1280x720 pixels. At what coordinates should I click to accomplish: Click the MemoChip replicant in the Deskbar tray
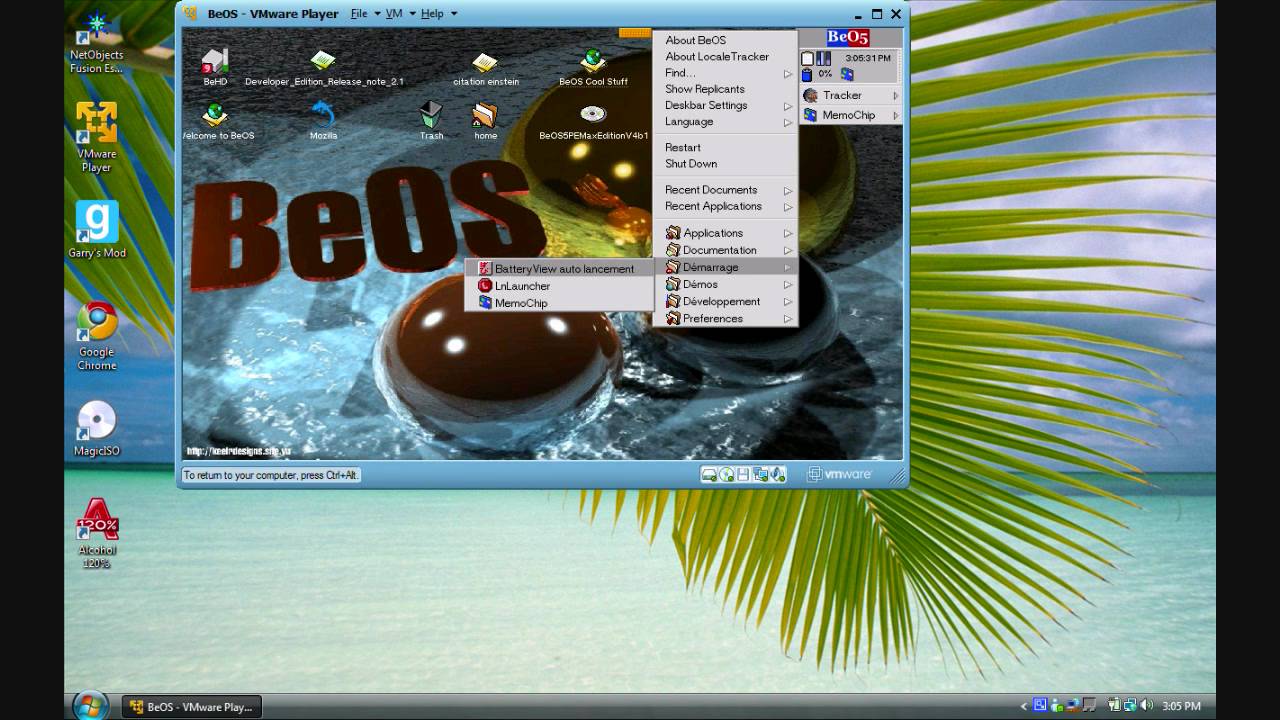pos(847,74)
